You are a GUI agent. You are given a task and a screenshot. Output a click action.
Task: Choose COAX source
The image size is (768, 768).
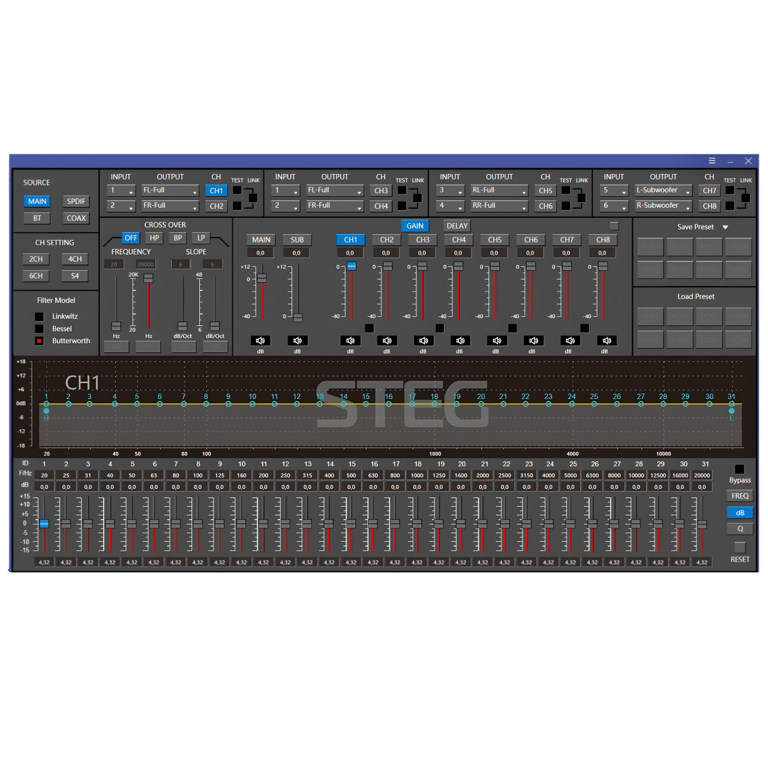76,218
